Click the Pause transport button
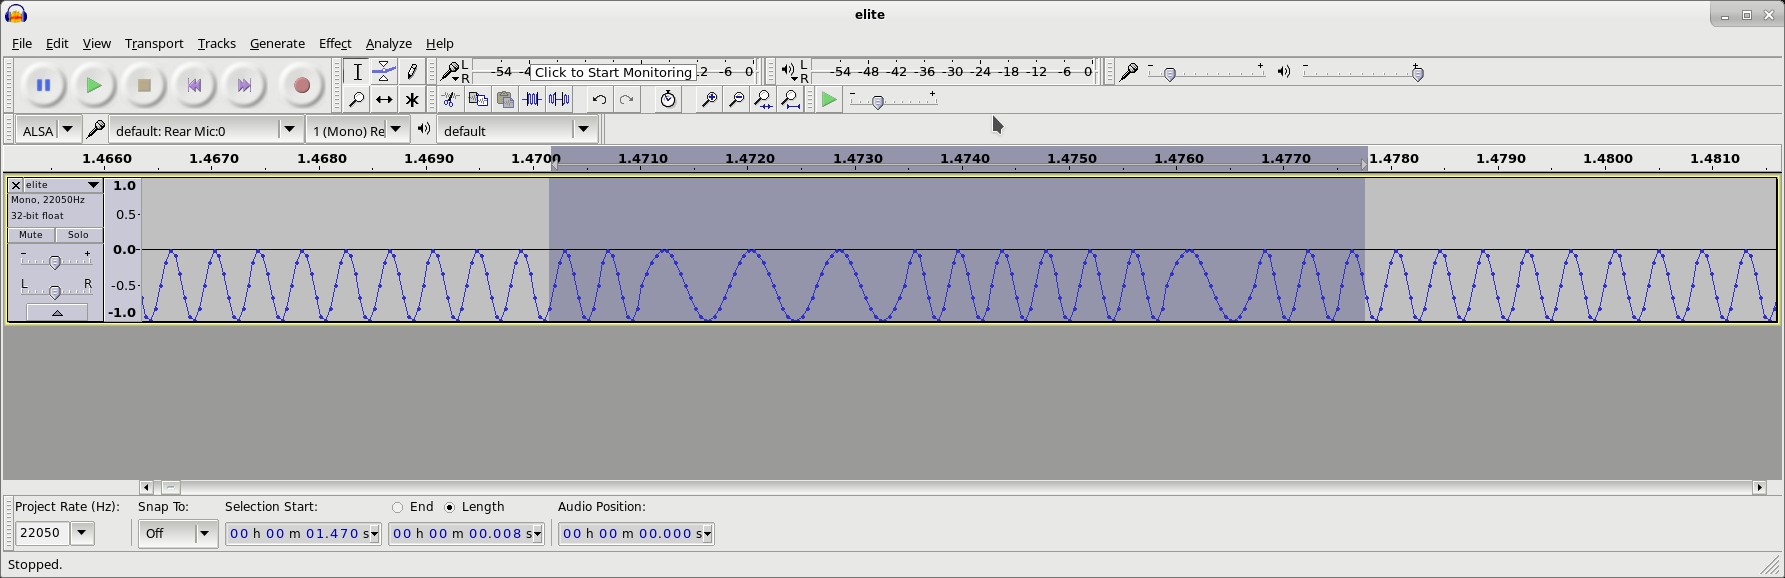 click(x=43, y=86)
